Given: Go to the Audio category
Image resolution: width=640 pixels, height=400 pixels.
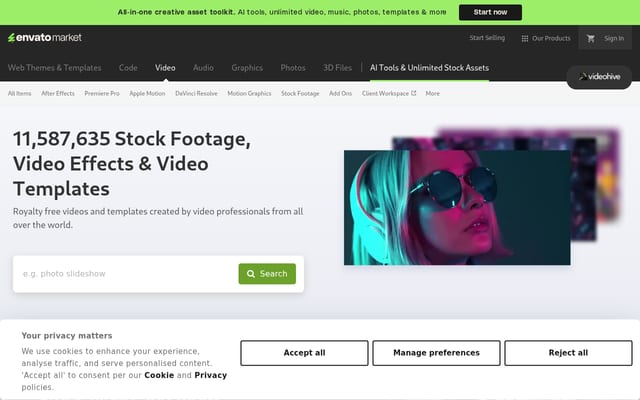Looking at the screenshot, I should [203, 68].
